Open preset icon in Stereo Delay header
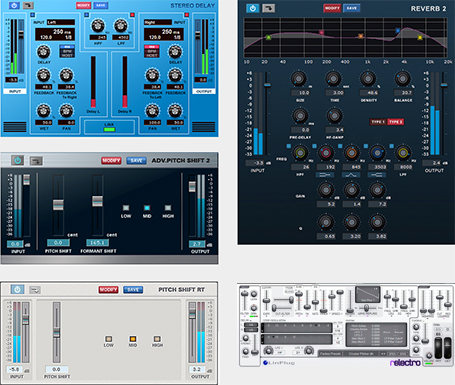 tap(28, 5)
